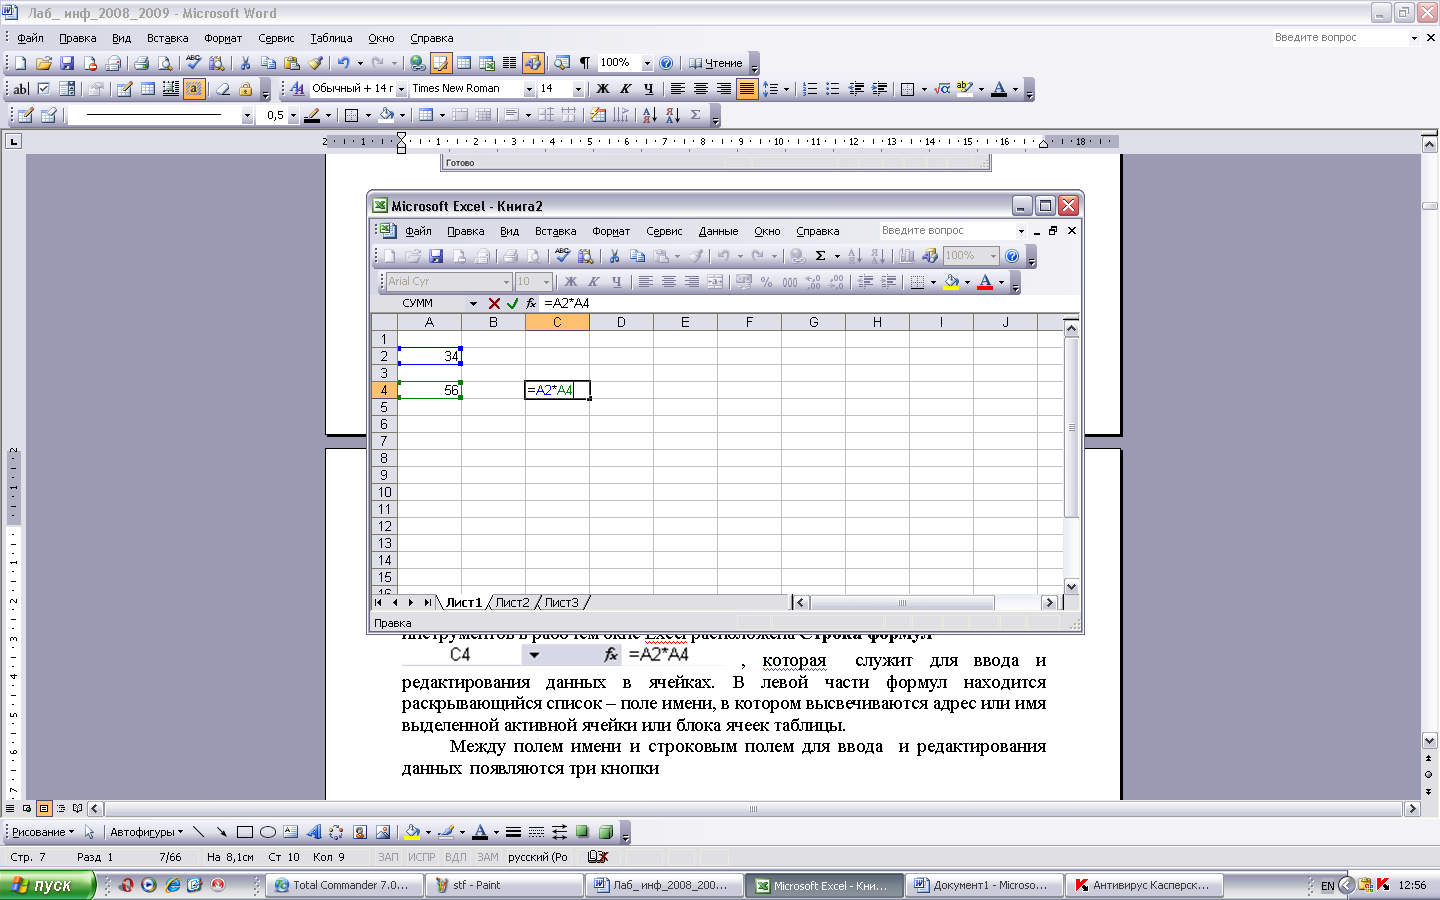The width and height of the screenshot is (1440, 900).
Task: Create a new blank Word document
Action: pos(20,63)
